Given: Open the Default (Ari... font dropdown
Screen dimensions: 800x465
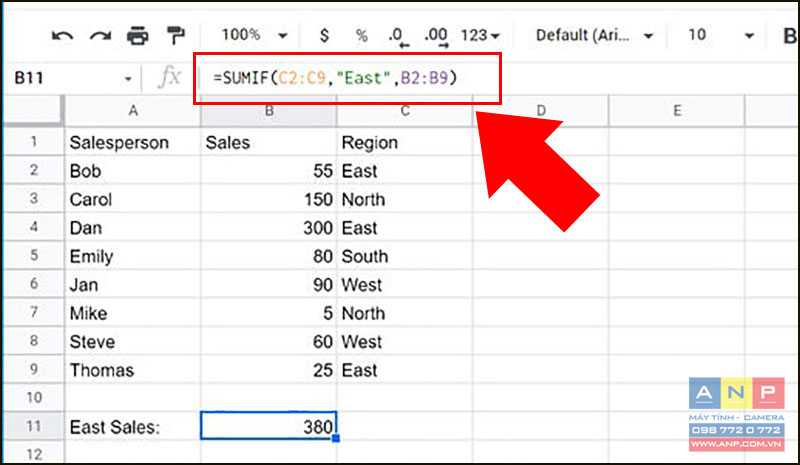Looking at the screenshot, I should tap(594, 35).
